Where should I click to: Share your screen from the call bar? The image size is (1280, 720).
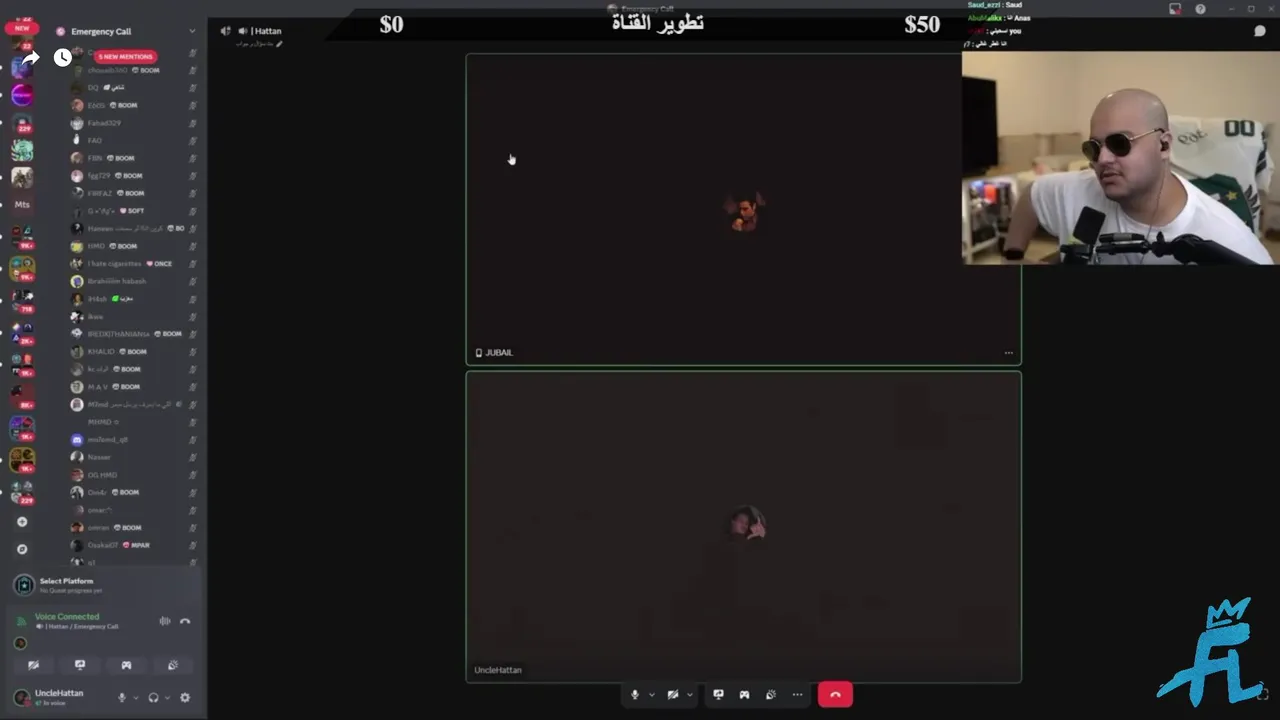718,694
